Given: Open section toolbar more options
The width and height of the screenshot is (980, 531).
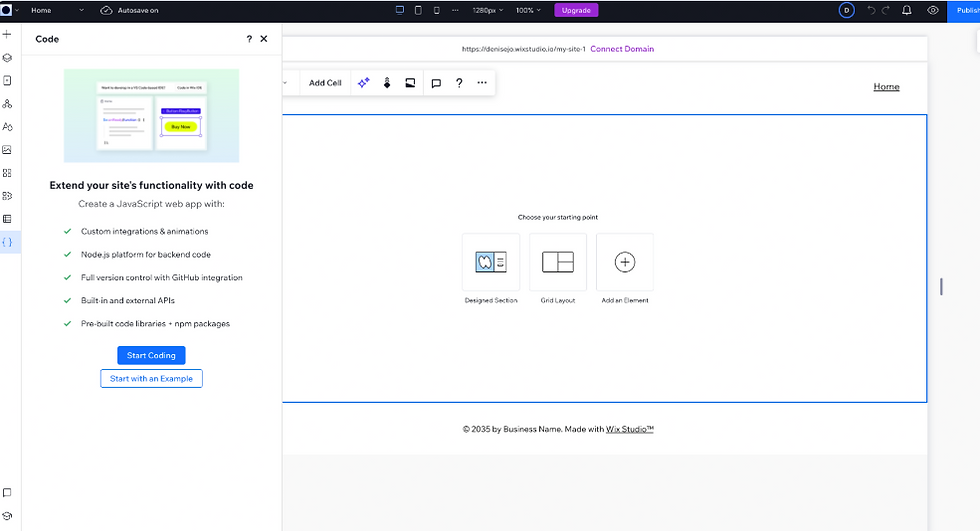Looking at the screenshot, I should pos(482,82).
